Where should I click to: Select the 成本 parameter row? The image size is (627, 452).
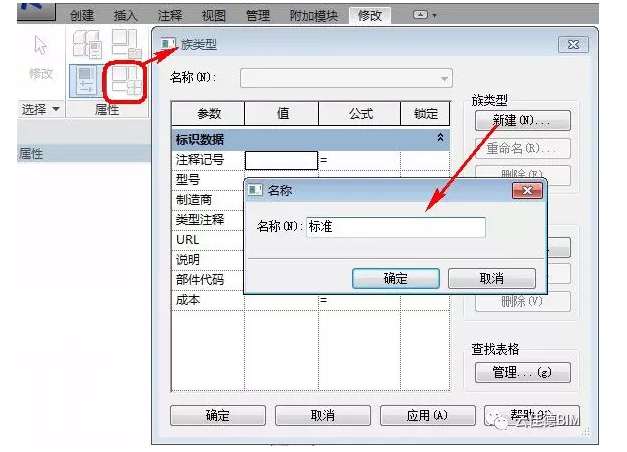(x=311, y=300)
